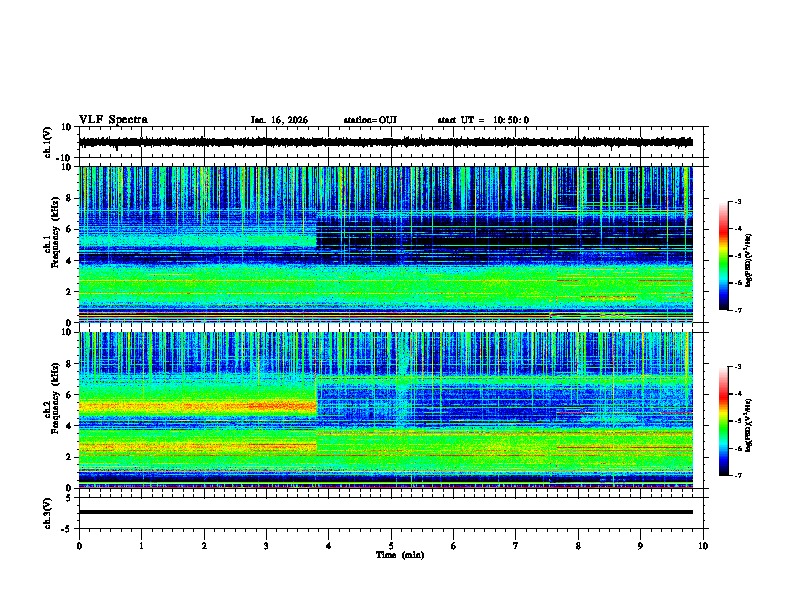Click time axis tick label "3"

266,546
